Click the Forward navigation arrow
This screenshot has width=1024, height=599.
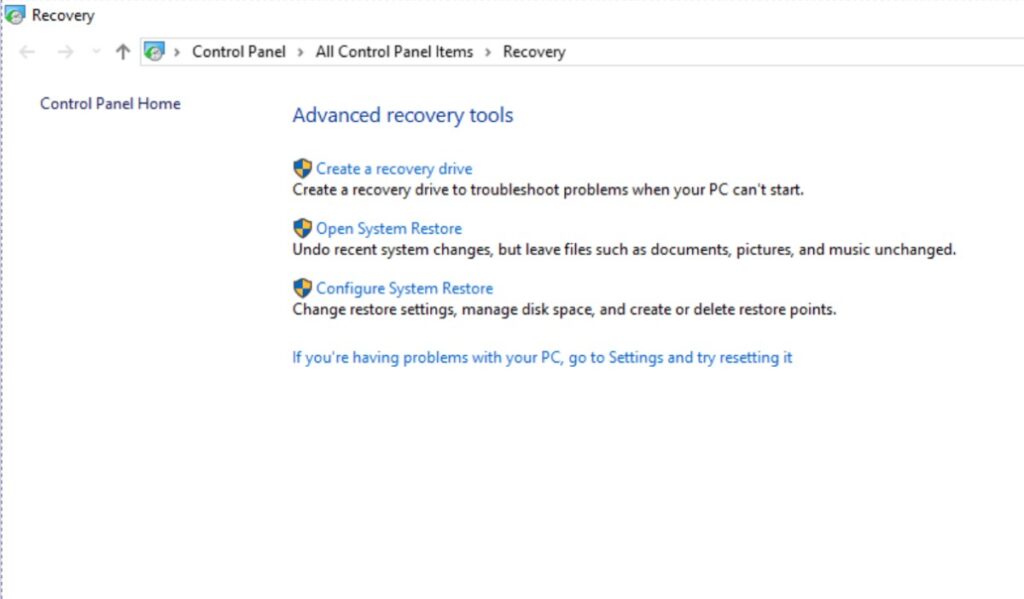[65, 52]
